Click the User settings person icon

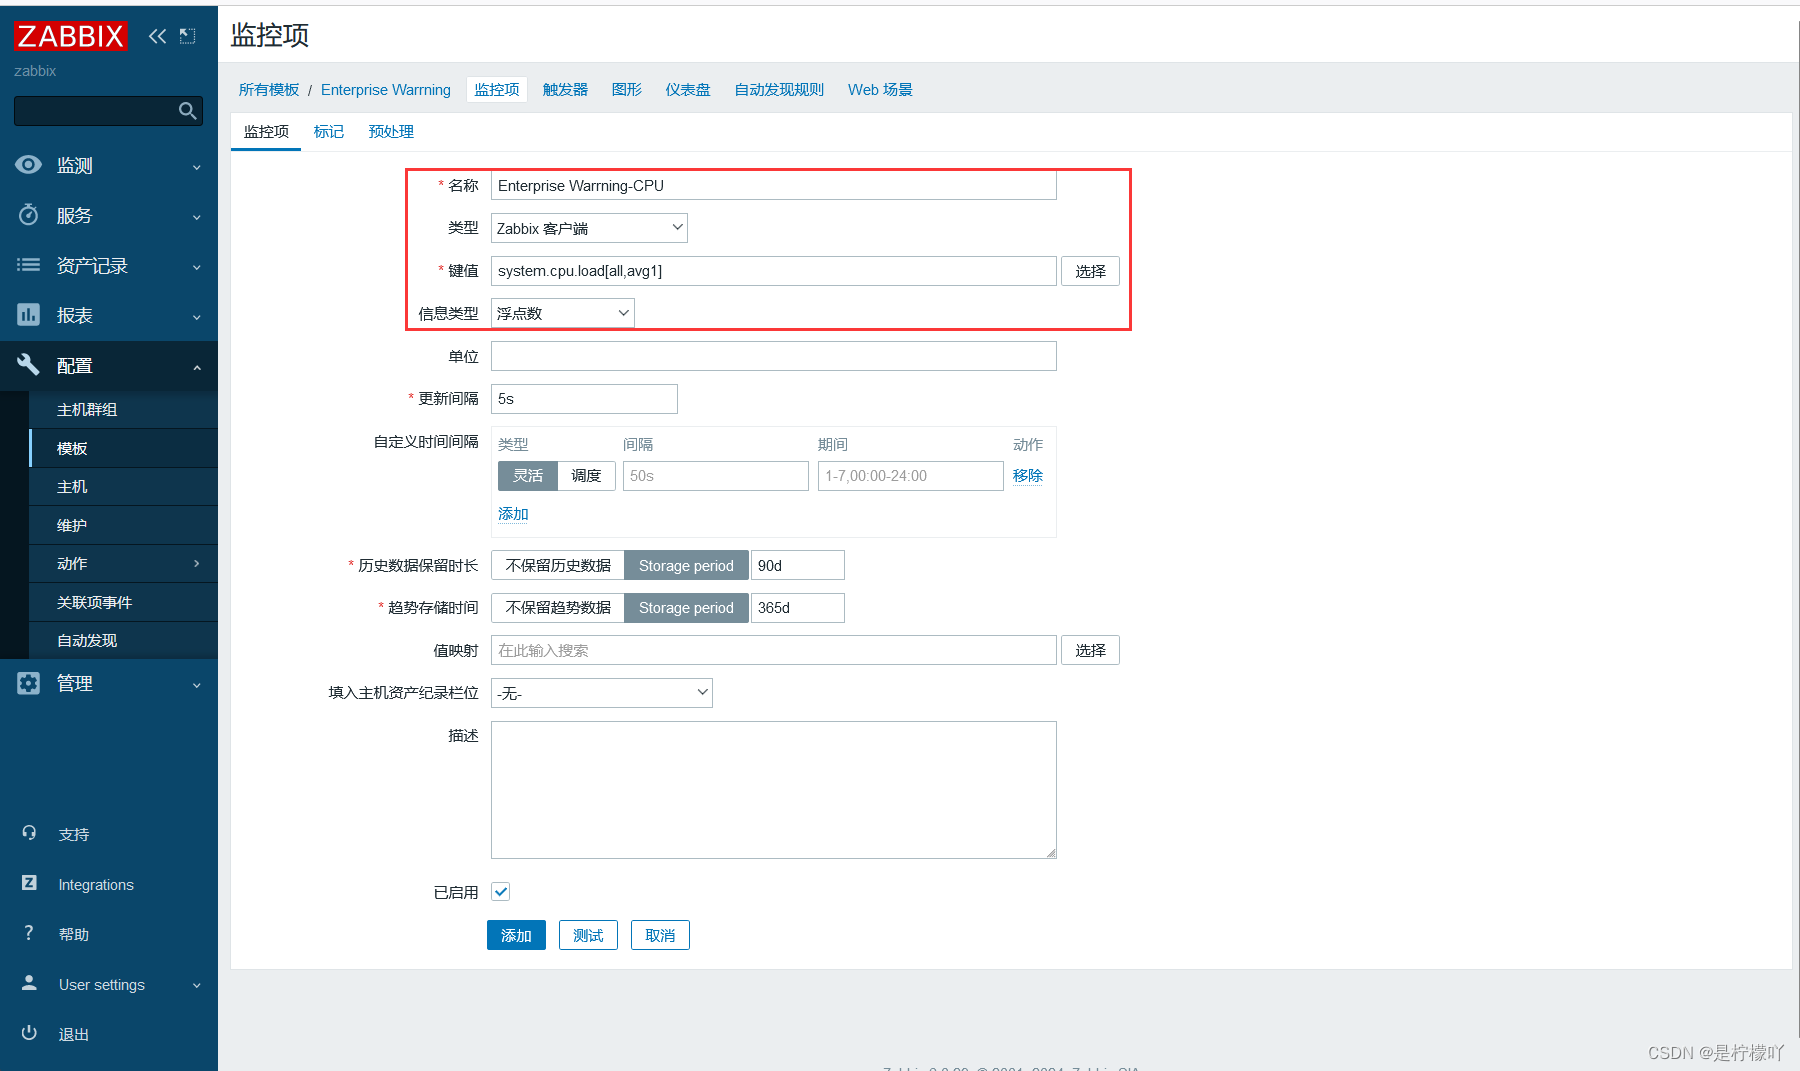(29, 983)
